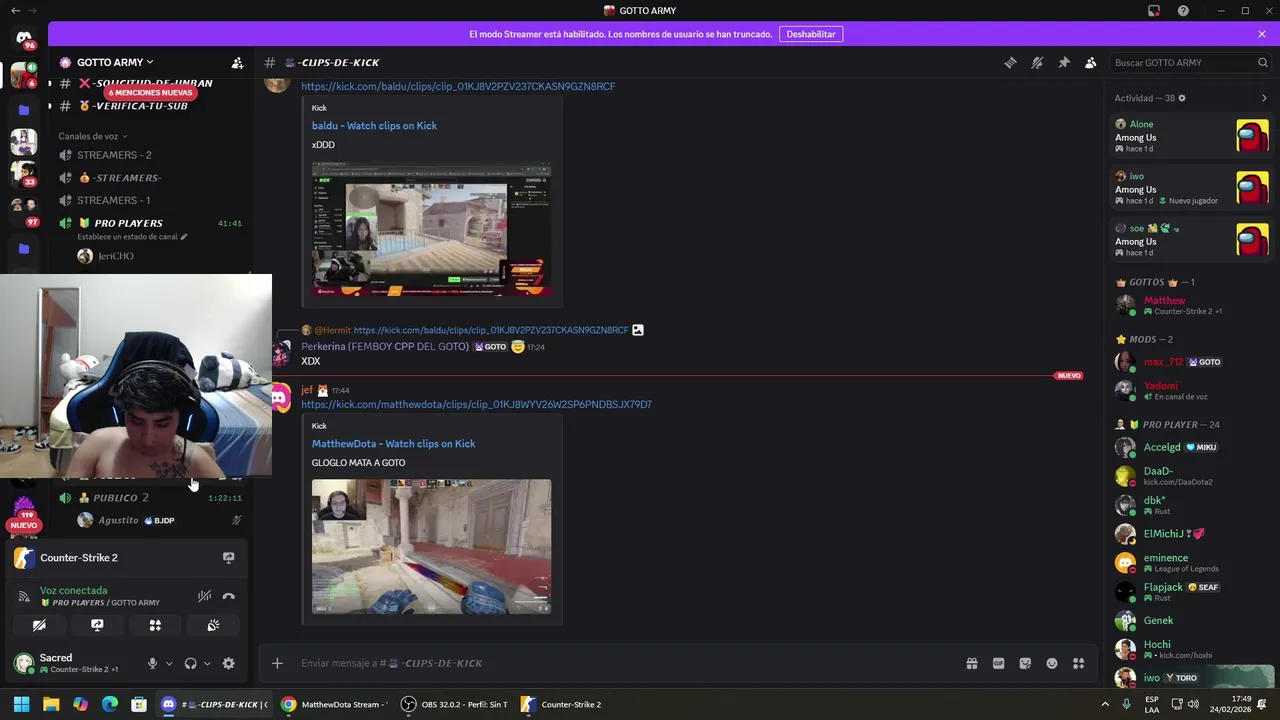This screenshot has height=720, width=1280.
Task: Open the soundboard
Action: coord(213,625)
